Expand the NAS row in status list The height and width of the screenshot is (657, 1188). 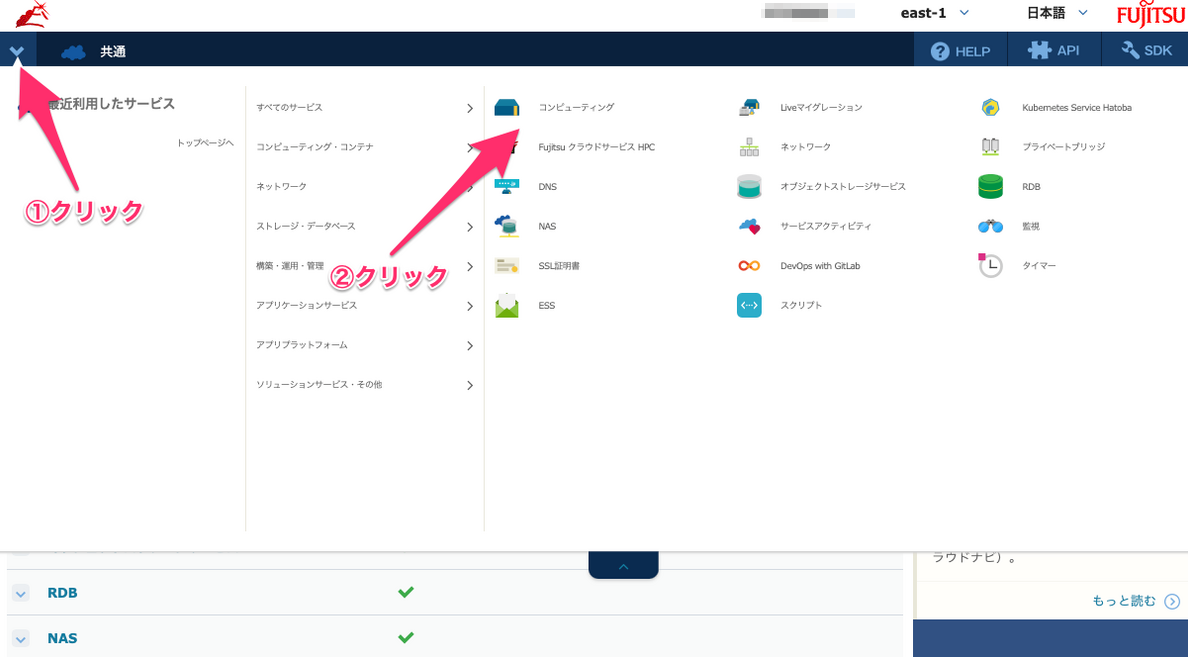[x=21, y=638]
